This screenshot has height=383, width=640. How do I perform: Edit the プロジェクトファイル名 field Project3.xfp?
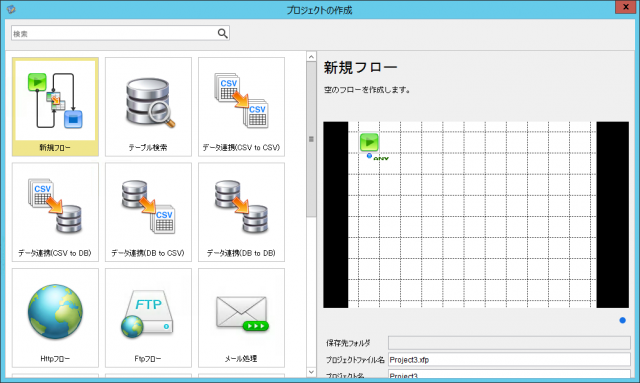(509, 360)
